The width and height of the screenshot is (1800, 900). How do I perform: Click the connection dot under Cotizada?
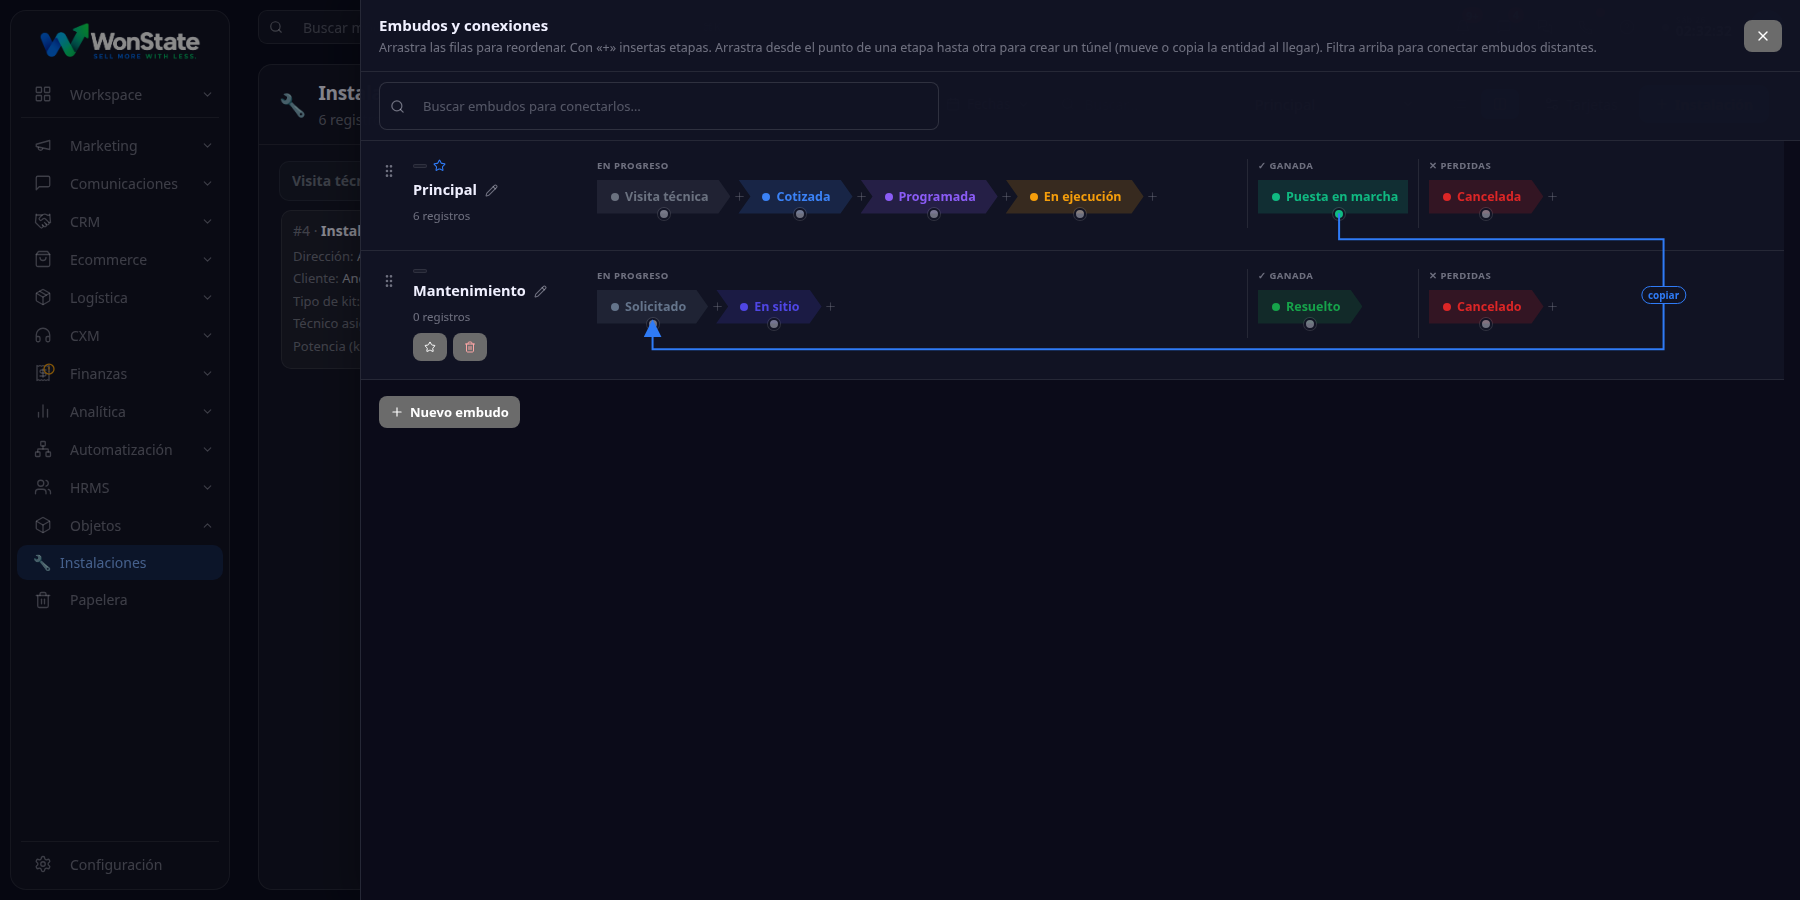tap(800, 214)
